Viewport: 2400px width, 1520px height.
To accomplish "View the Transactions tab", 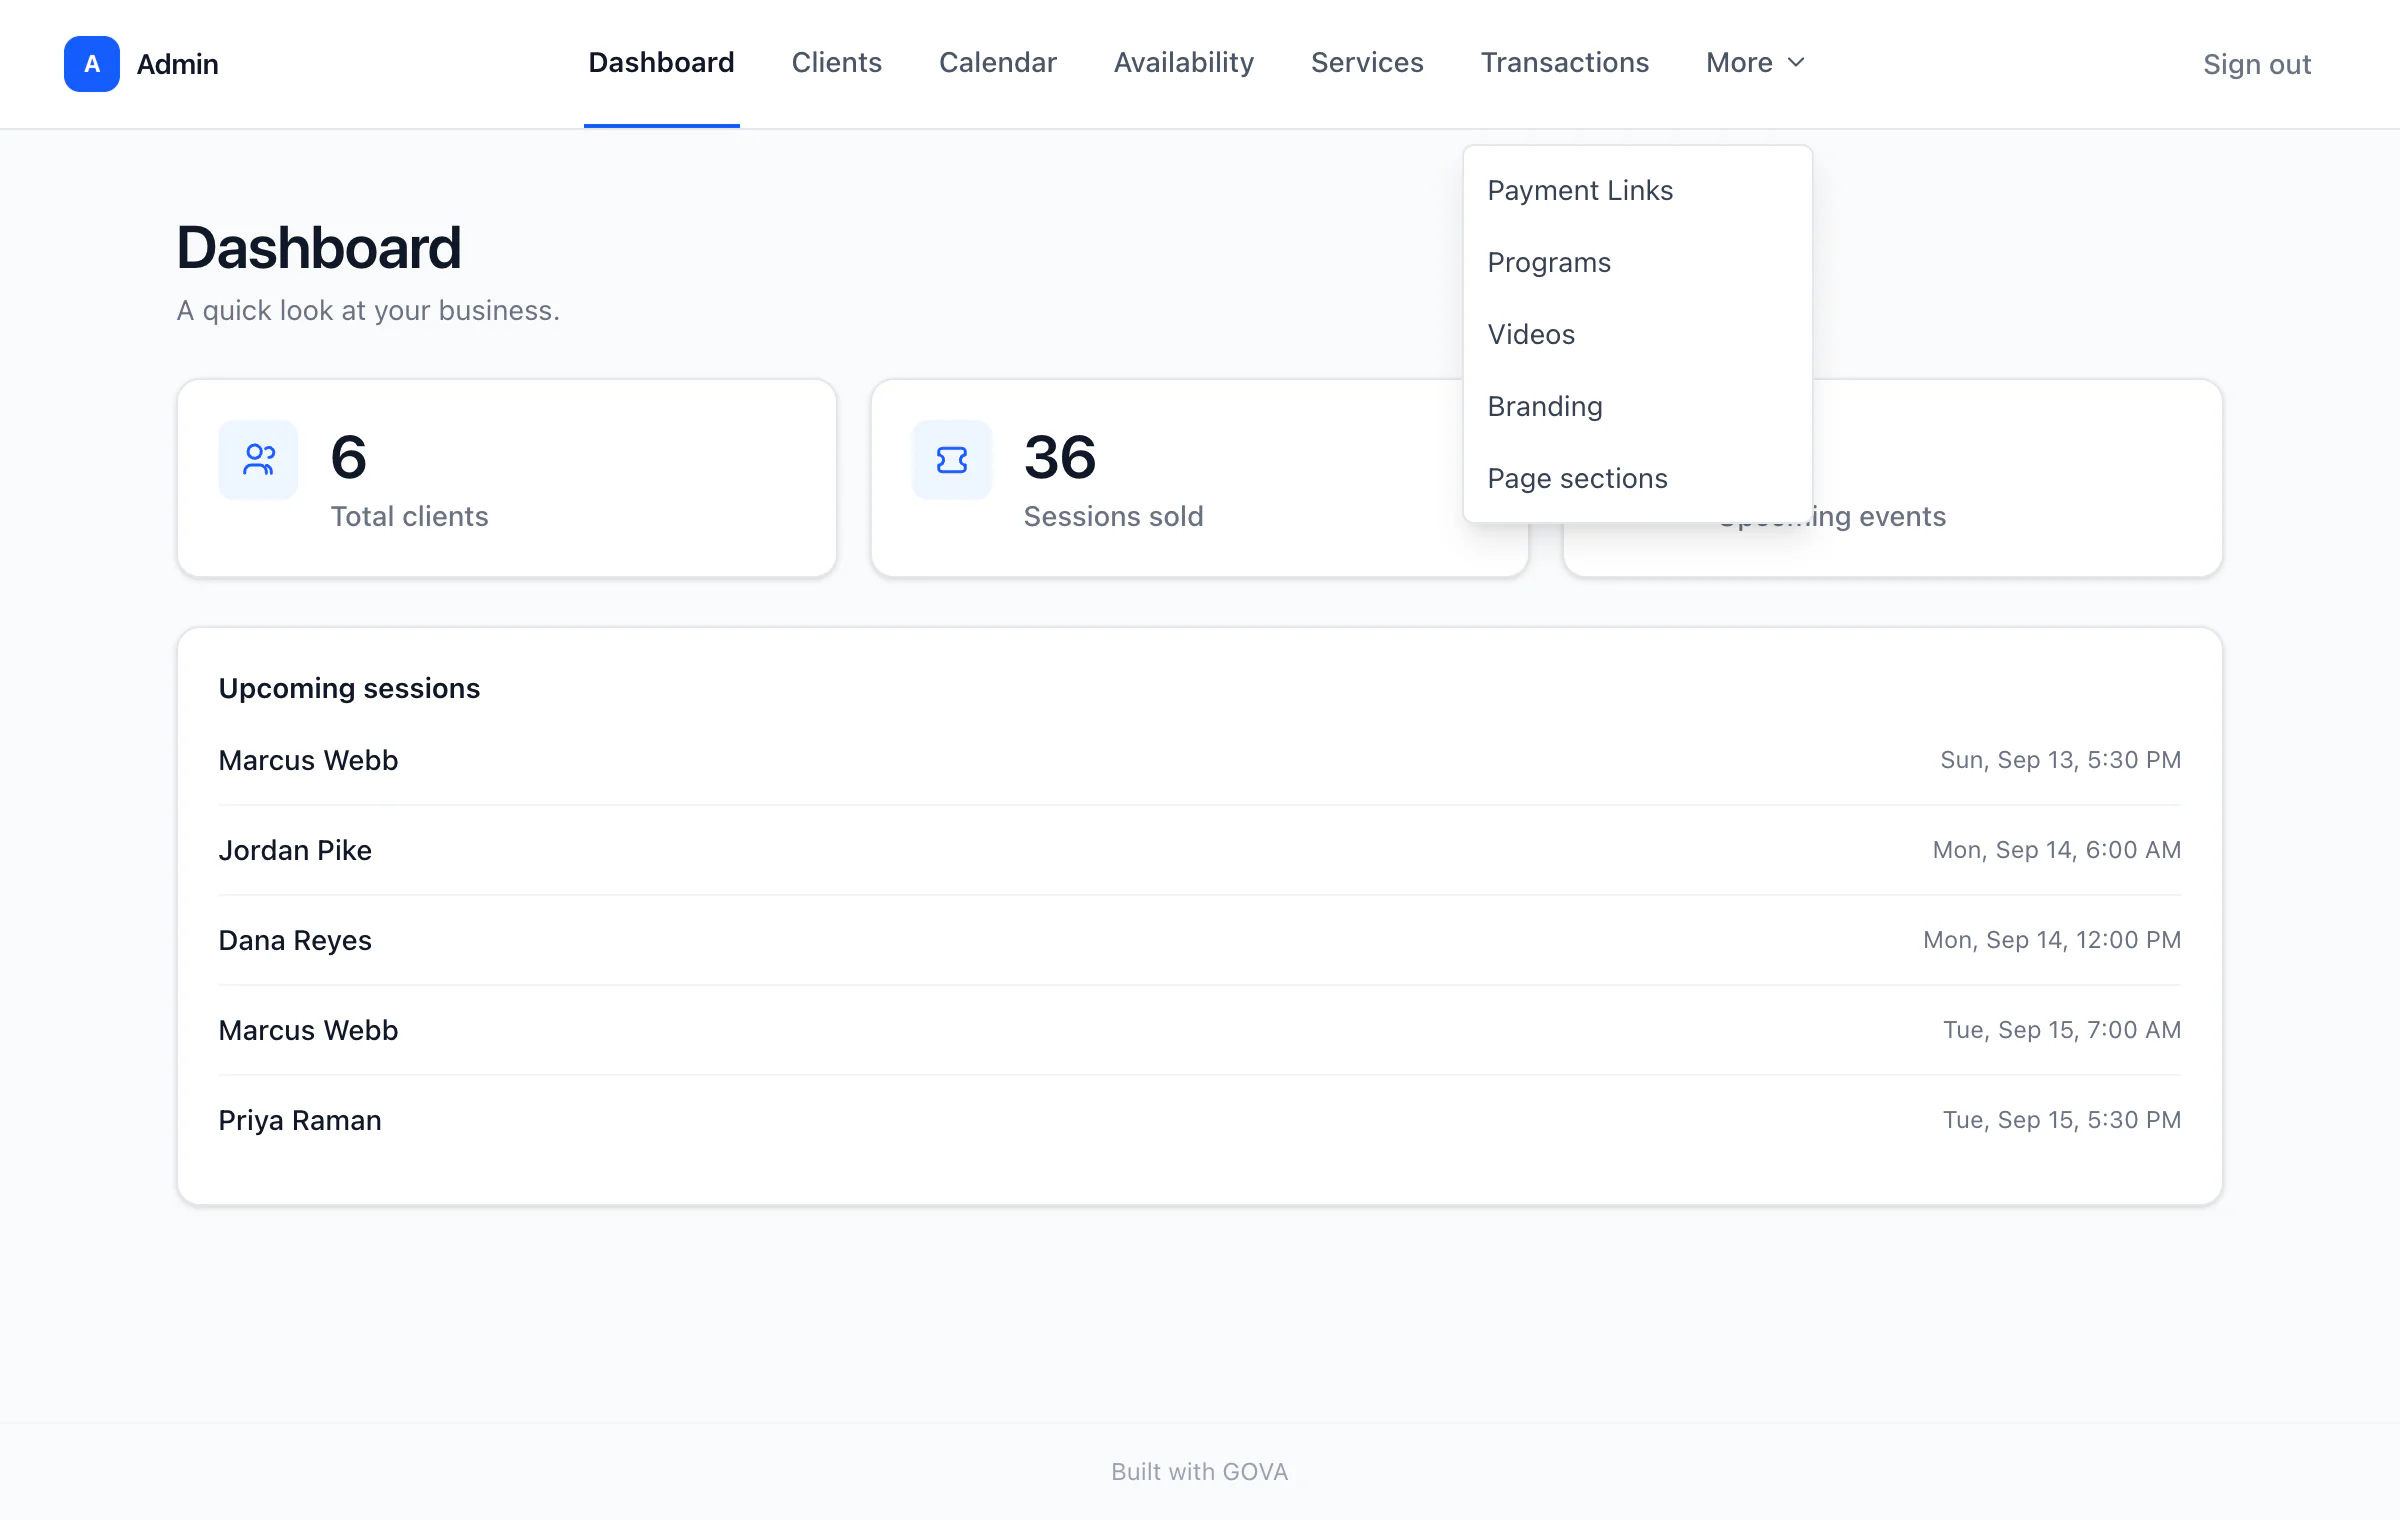I will pyautogui.click(x=1564, y=62).
